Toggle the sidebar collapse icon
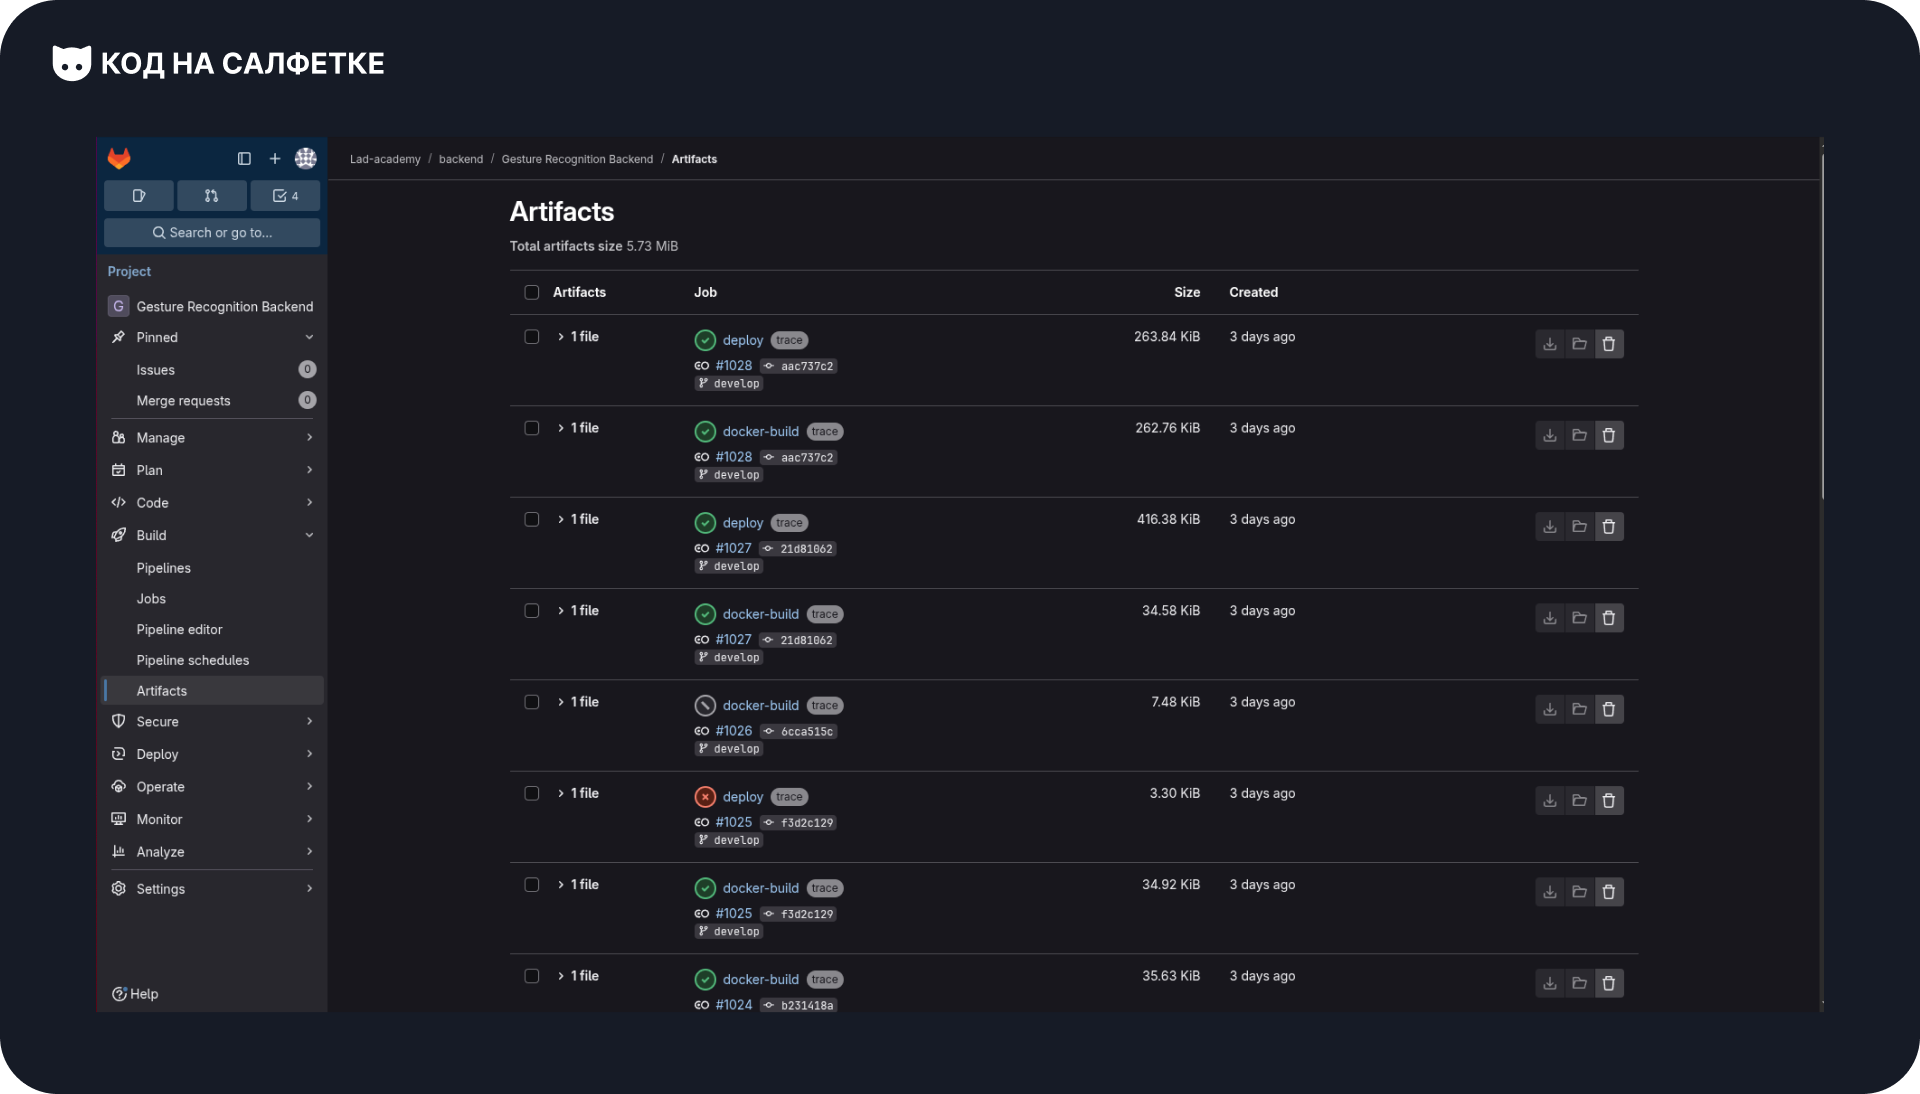1920x1094 pixels. [244, 158]
